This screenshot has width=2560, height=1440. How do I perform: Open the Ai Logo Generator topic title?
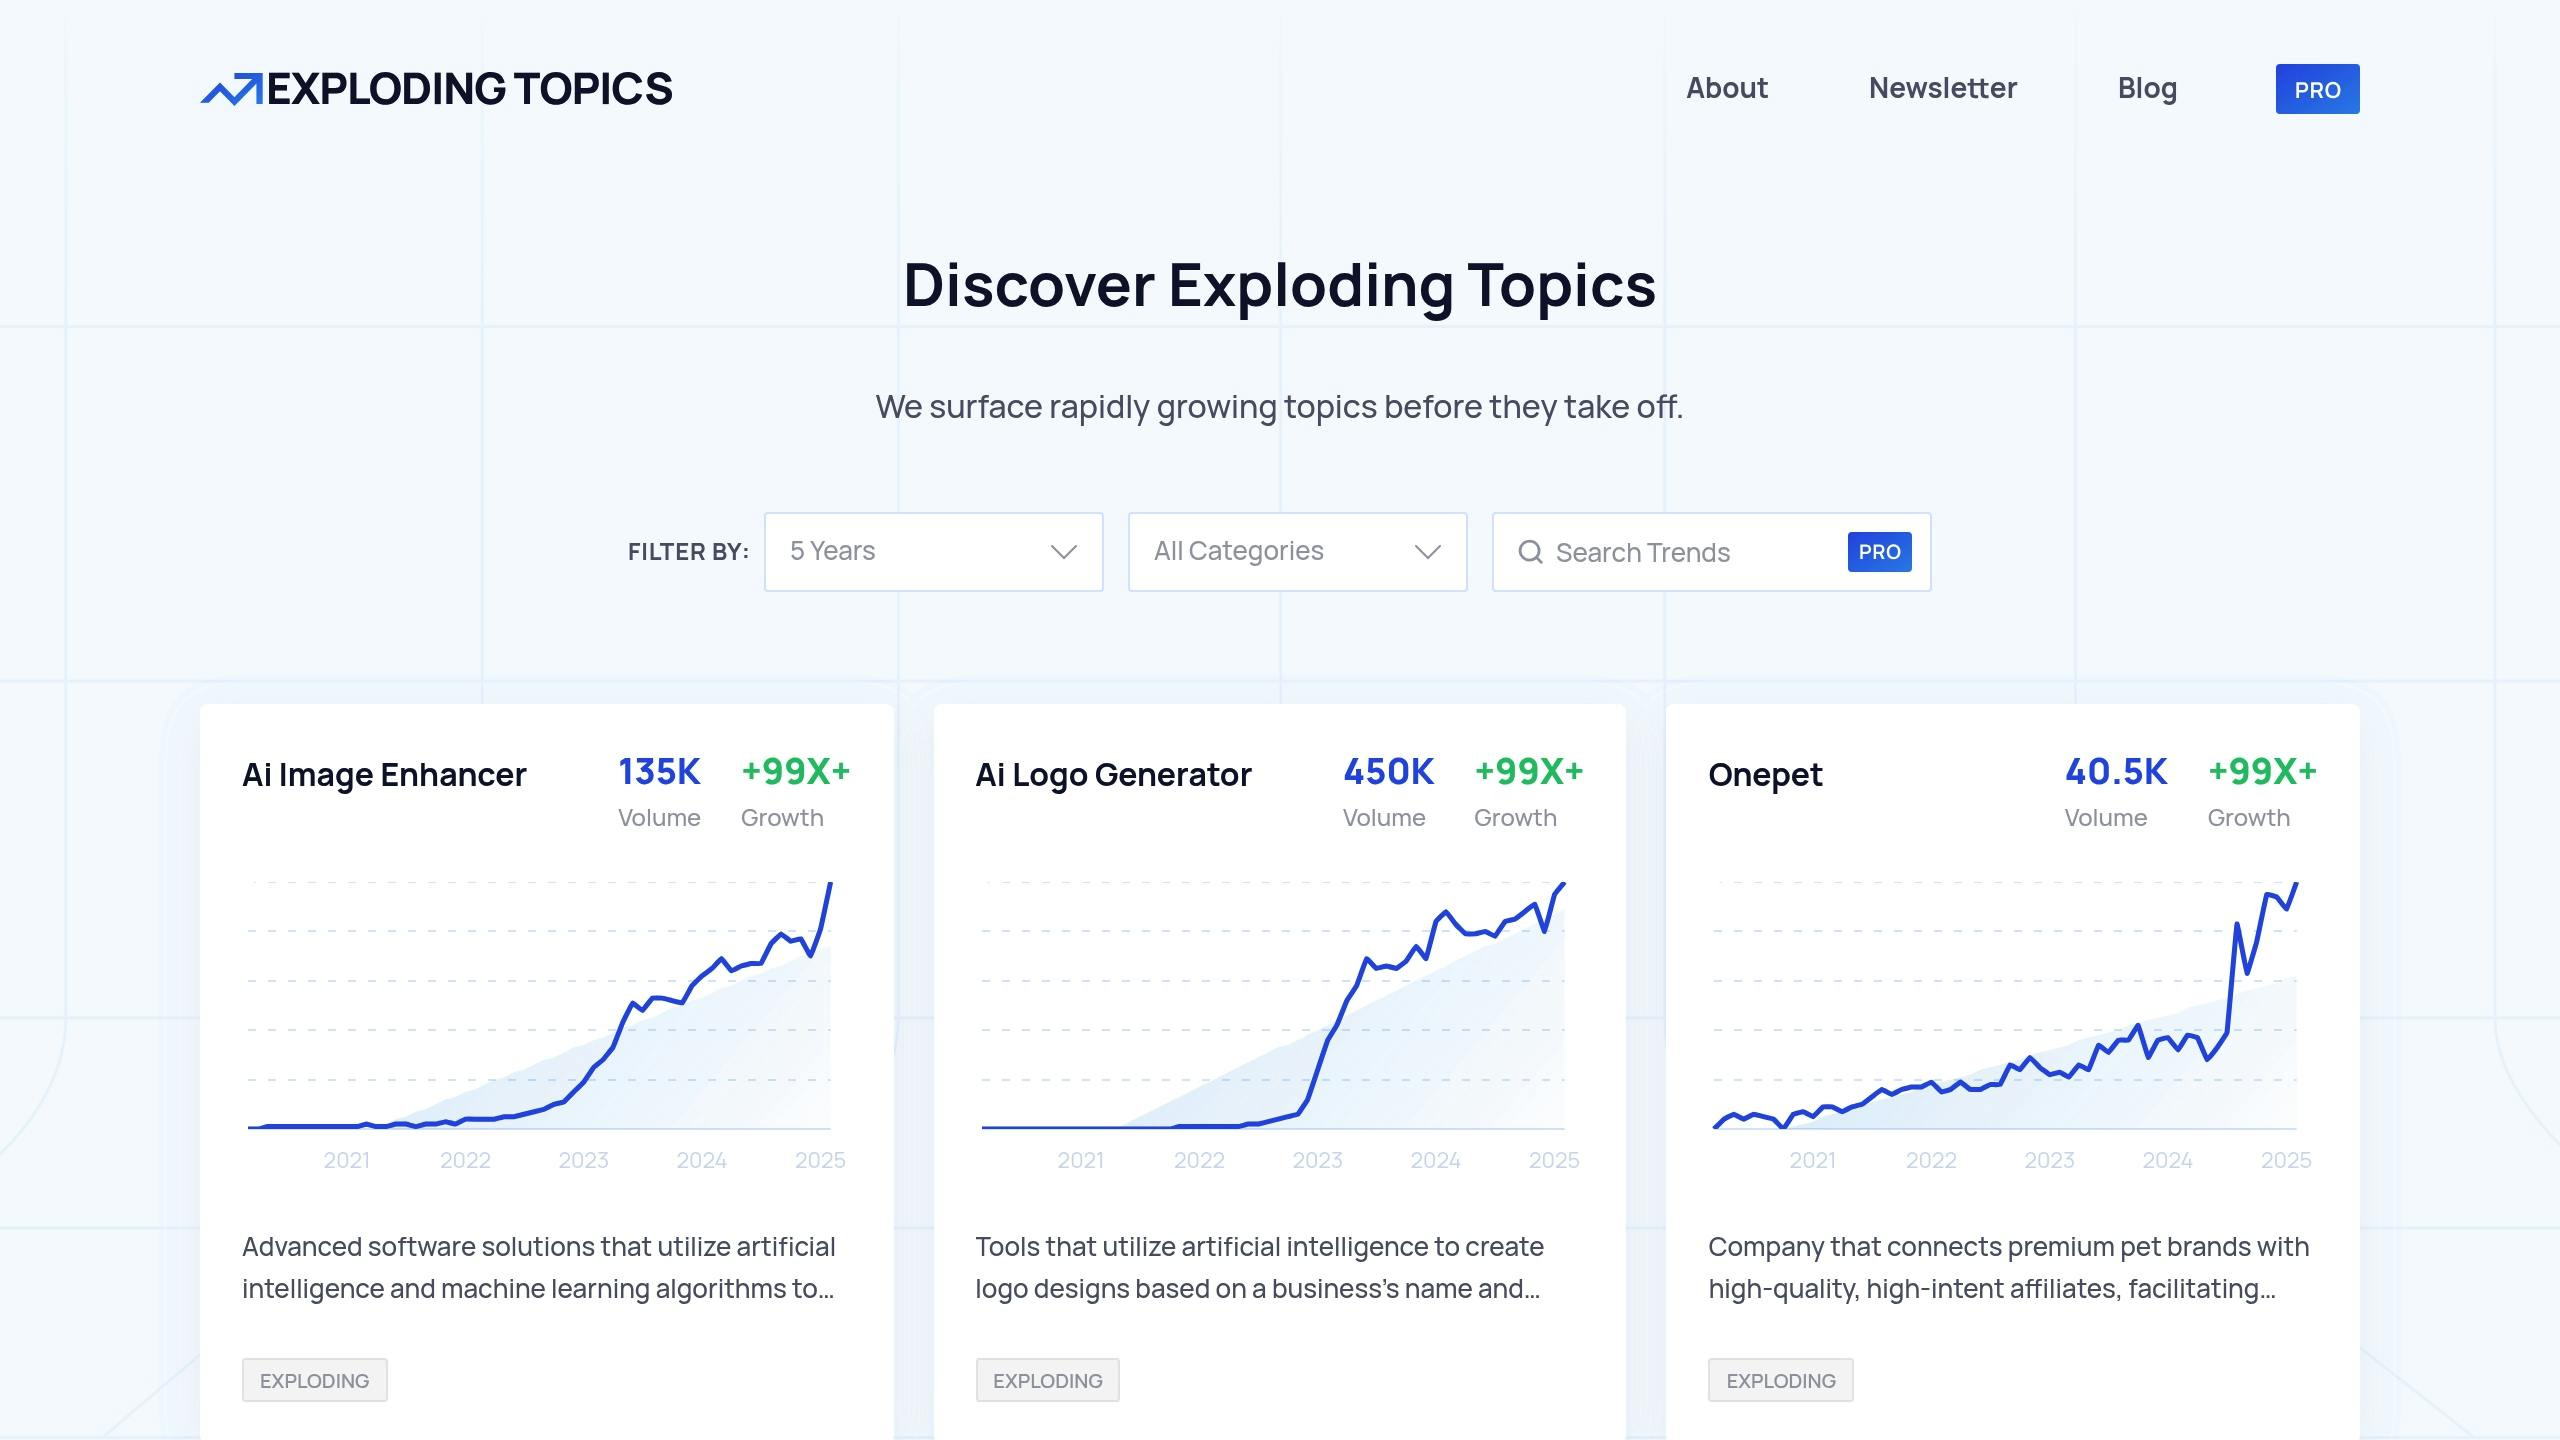[1113, 775]
